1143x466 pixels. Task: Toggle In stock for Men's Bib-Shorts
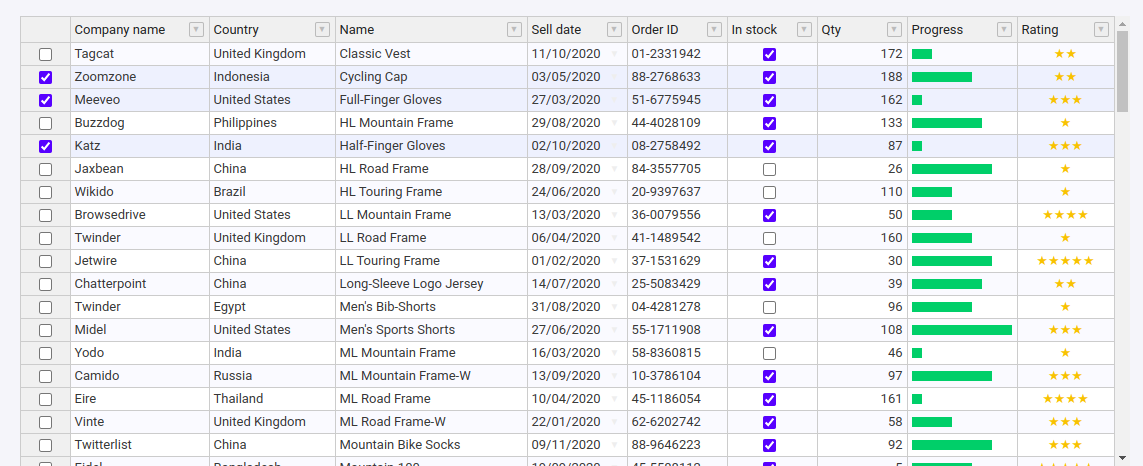coord(769,307)
